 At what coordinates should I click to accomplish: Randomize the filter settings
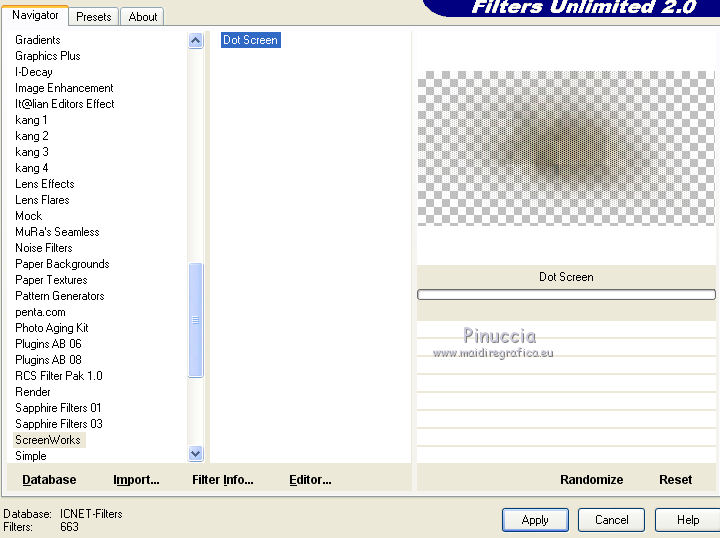click(591, 480)
